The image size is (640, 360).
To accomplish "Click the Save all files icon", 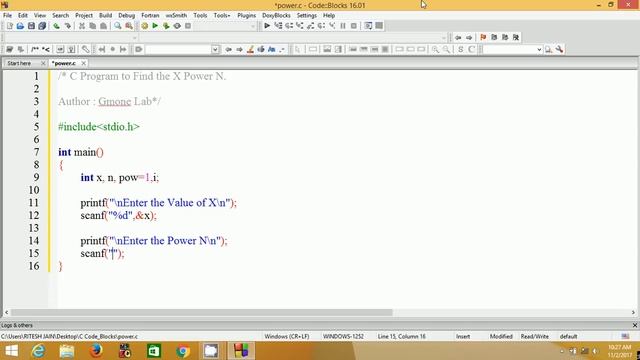I will [x=42, y=26].
